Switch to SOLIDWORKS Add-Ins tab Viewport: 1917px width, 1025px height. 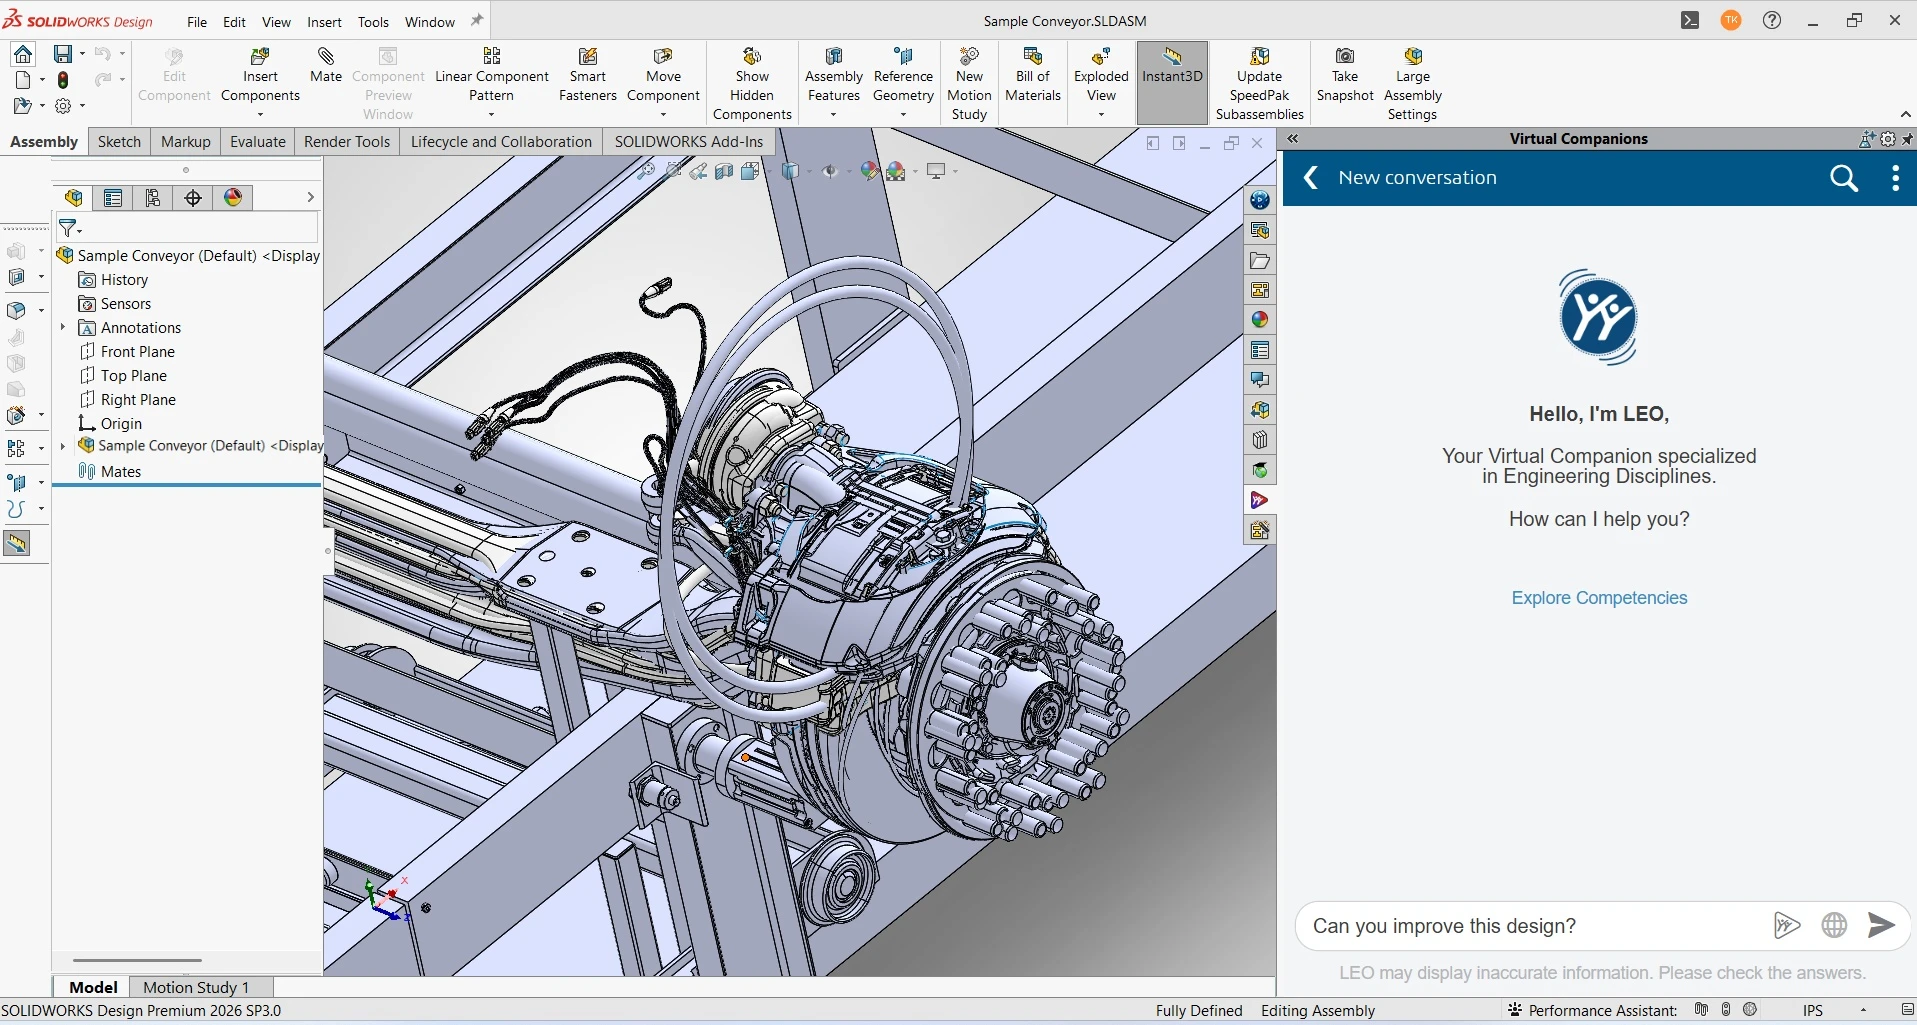(689, 142)
